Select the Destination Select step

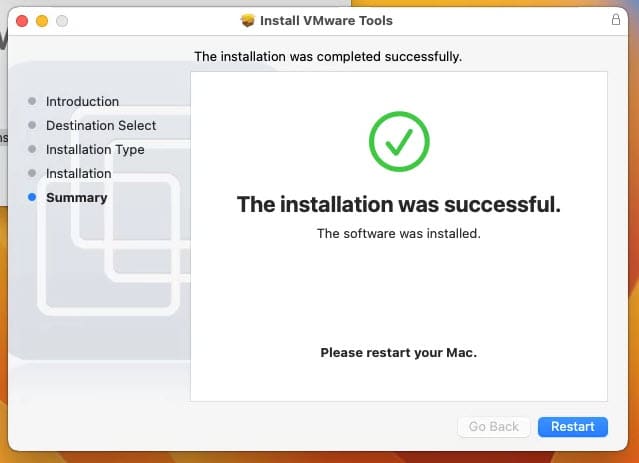pyautogui.click(x=101, y=126)
